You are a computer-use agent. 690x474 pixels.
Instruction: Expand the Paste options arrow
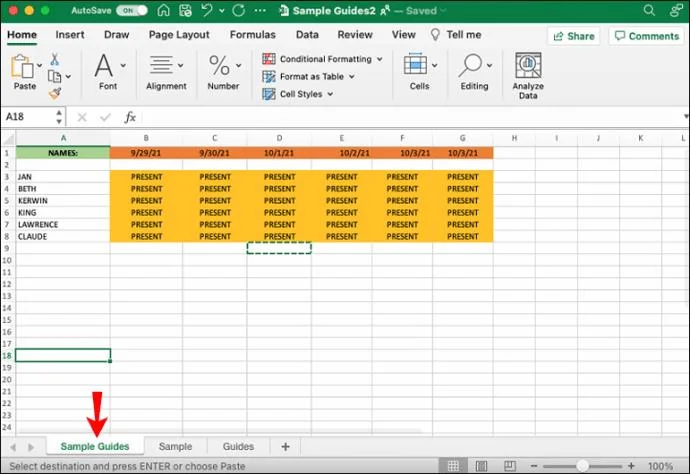pyautogui.click(x=40, y=66)
